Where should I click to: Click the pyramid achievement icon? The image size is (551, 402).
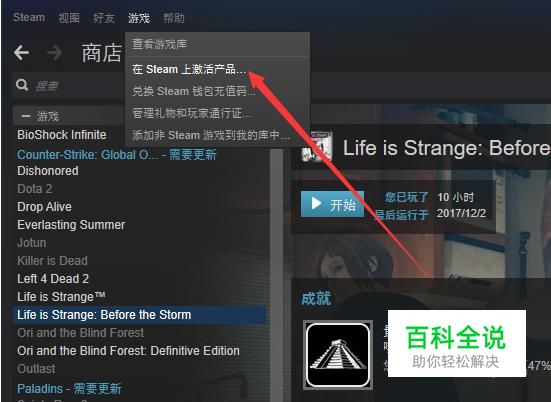tap(338, 355)
